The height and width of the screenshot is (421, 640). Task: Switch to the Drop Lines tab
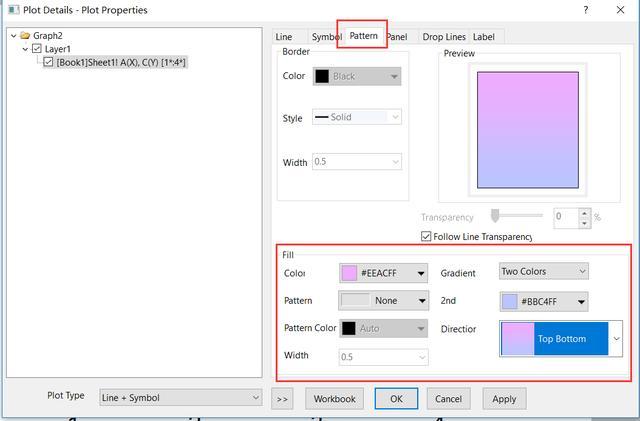(444, 37)
